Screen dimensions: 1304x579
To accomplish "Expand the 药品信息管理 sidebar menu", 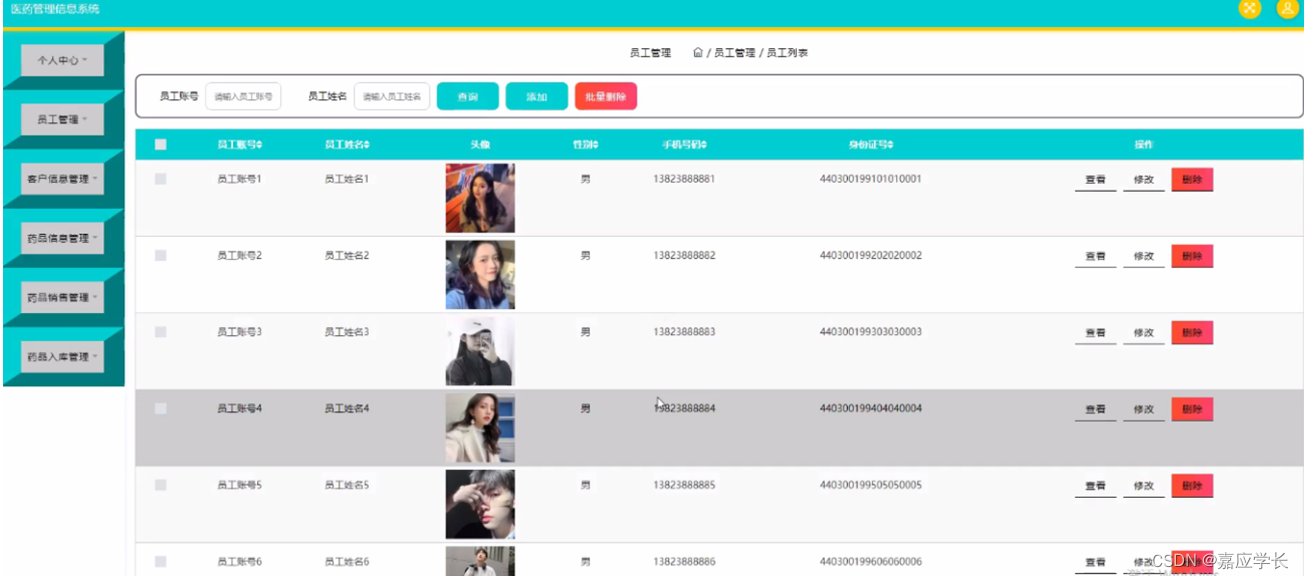I will (62, 238).
